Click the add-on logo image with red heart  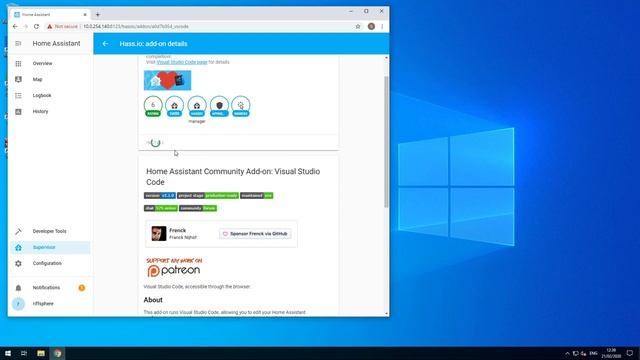click(167, 80)
